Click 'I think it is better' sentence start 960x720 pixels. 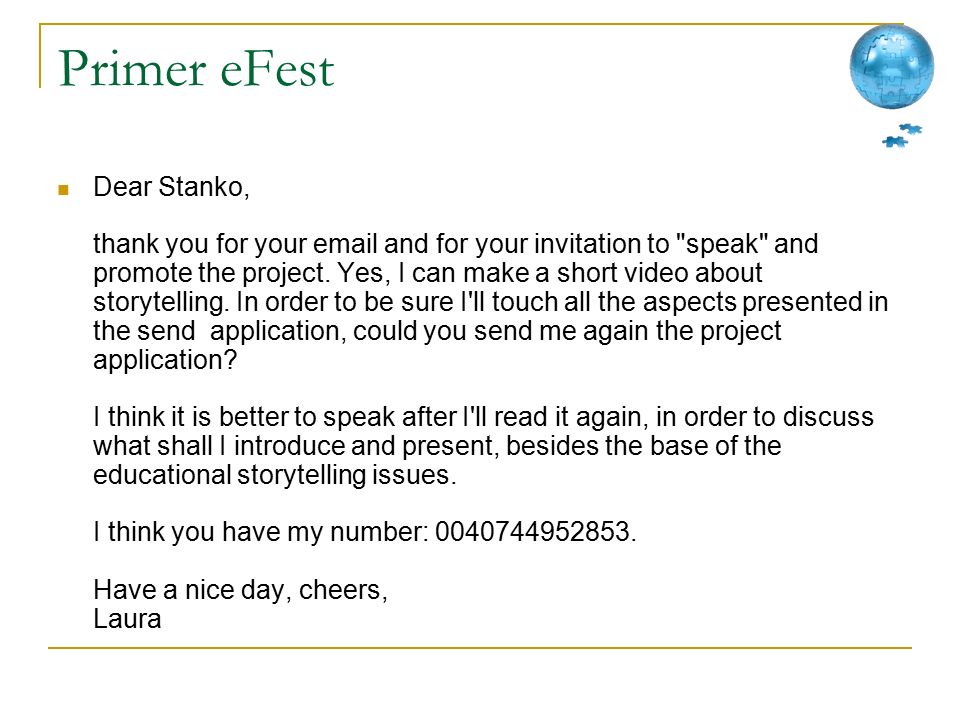tap(190, 416)
